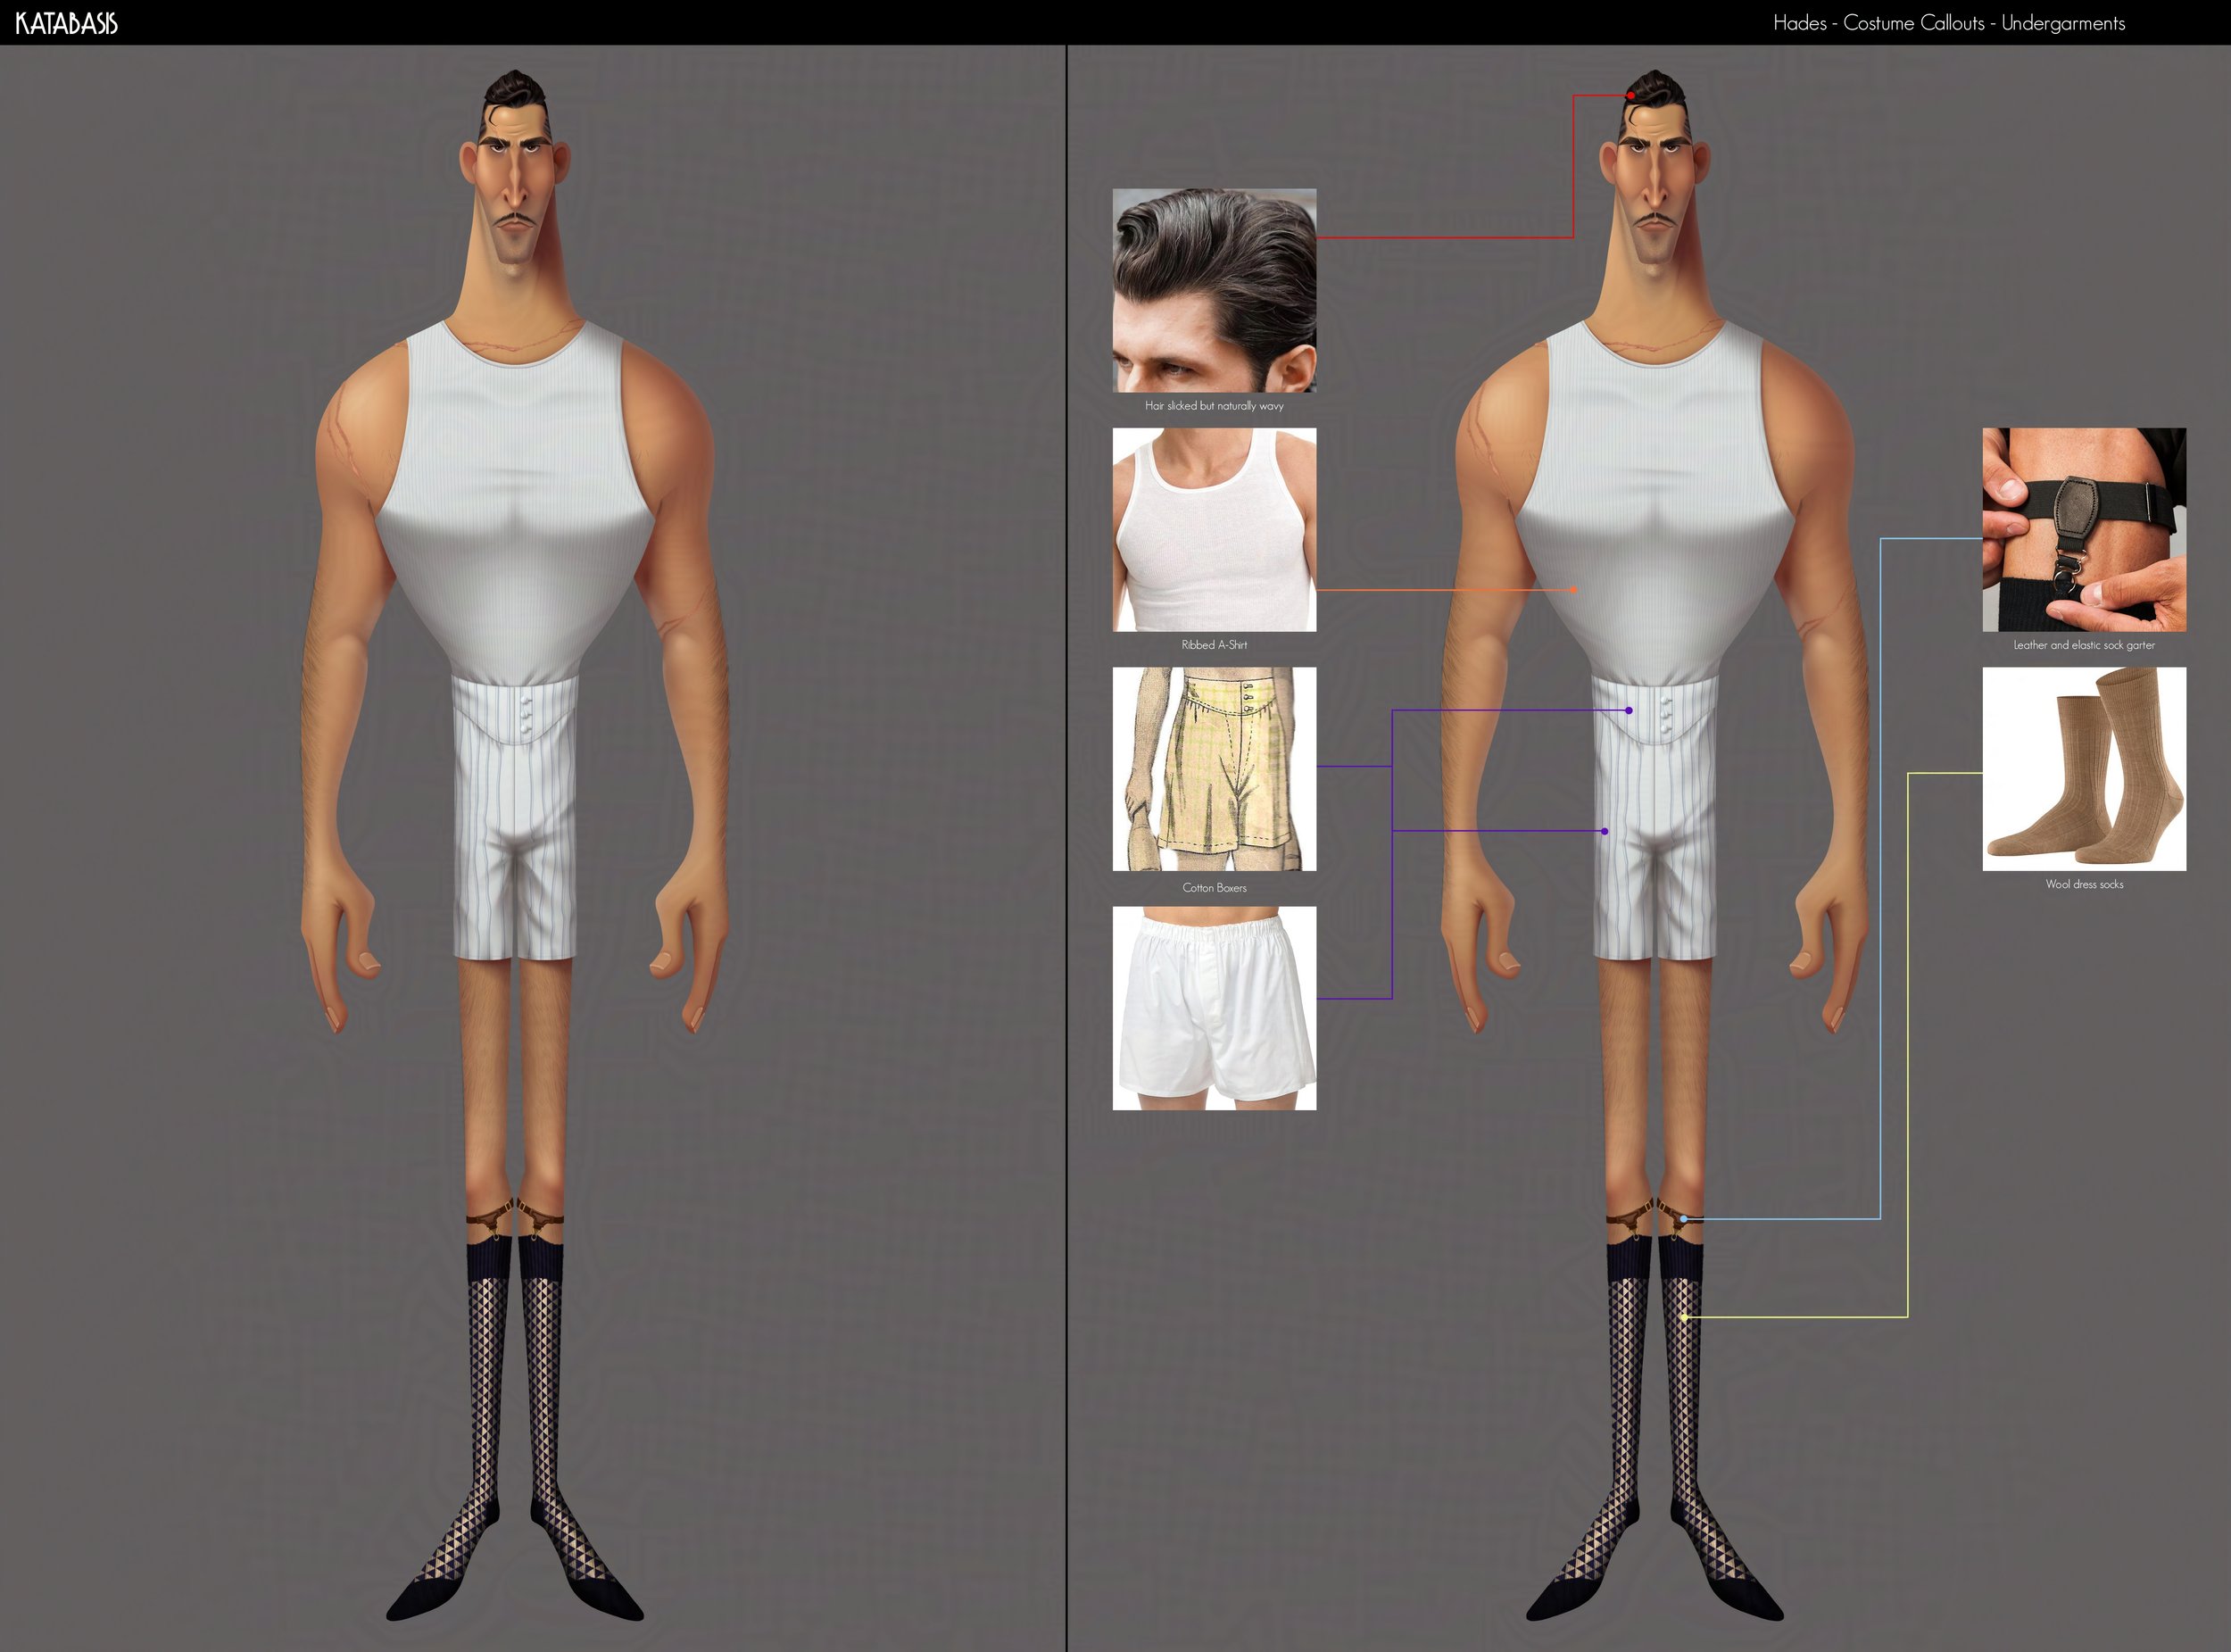Click the red callout dot on the hair
The height and width of the screenshot is (1652, 2231).
click(1631, 96)
